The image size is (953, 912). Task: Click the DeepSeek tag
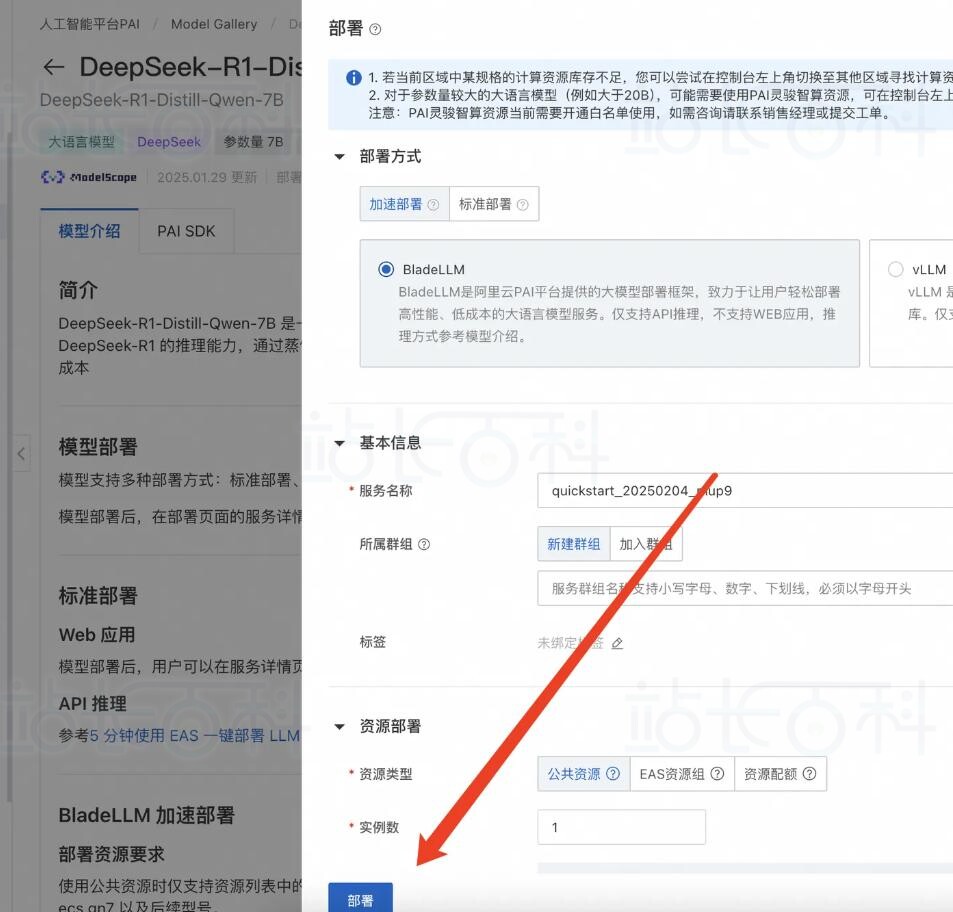click(x=169, y=142)
